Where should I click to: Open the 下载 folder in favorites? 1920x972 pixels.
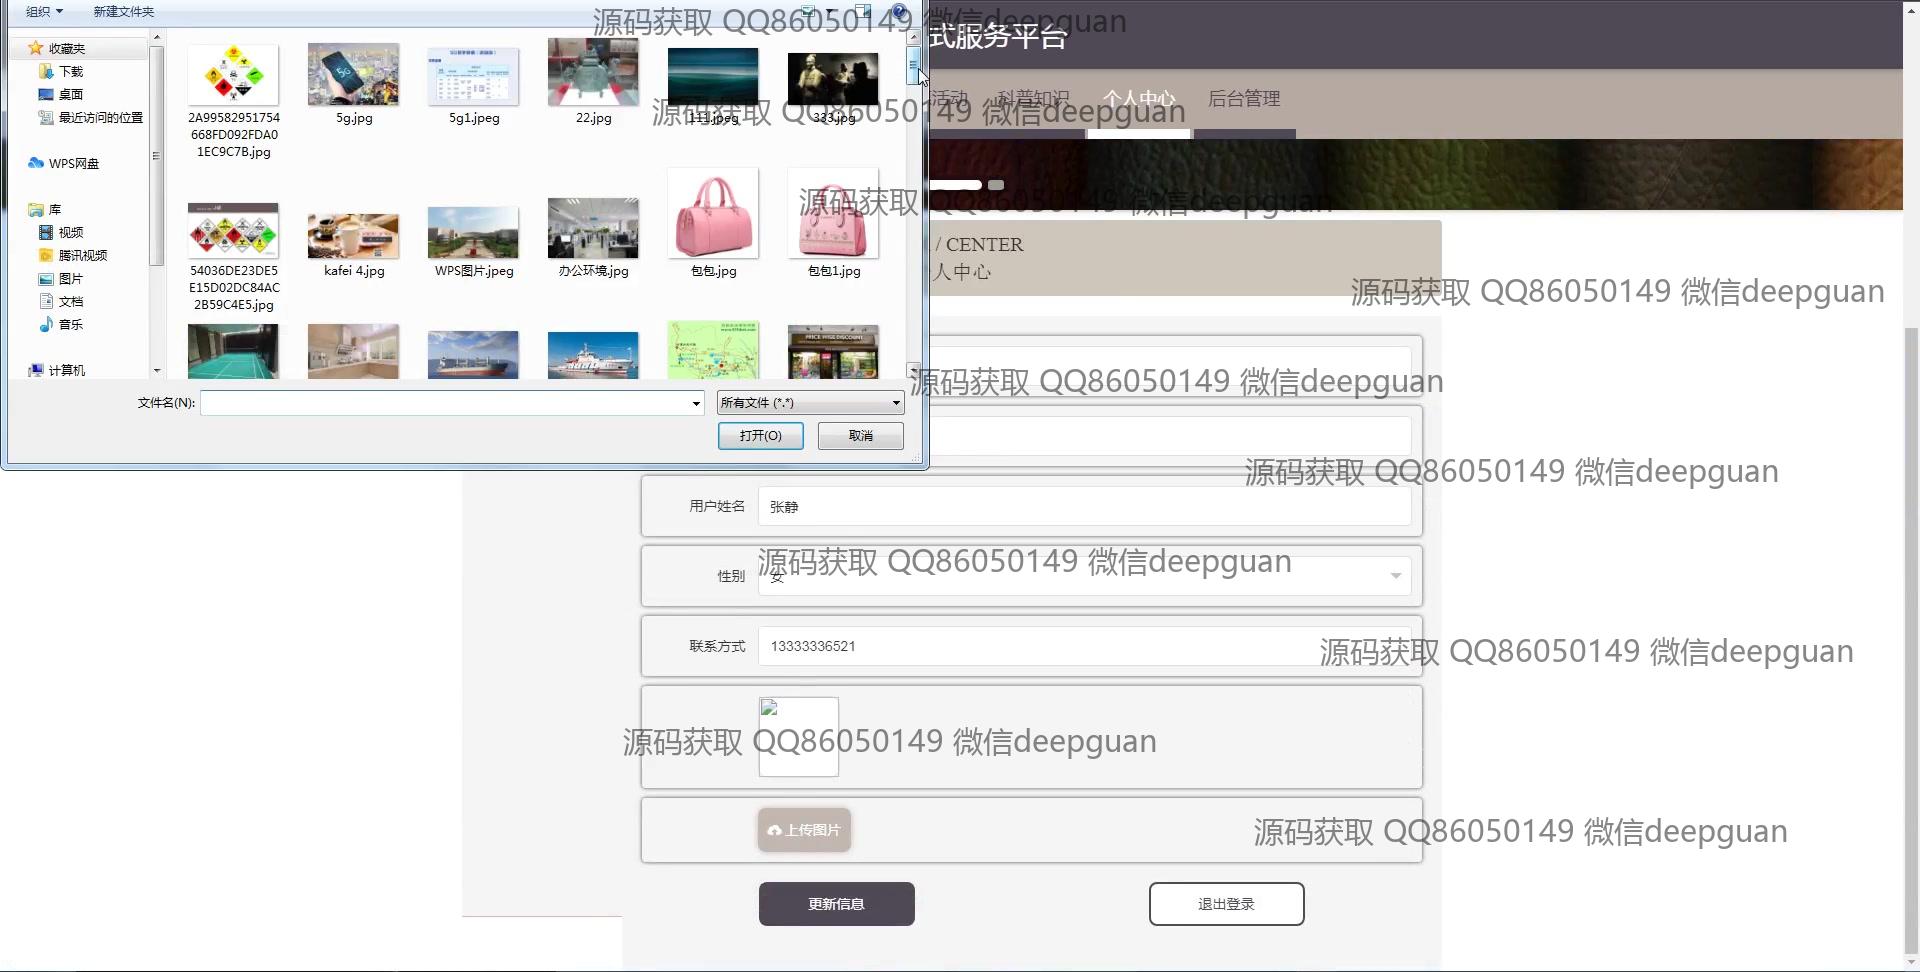(x=70, y=72)
